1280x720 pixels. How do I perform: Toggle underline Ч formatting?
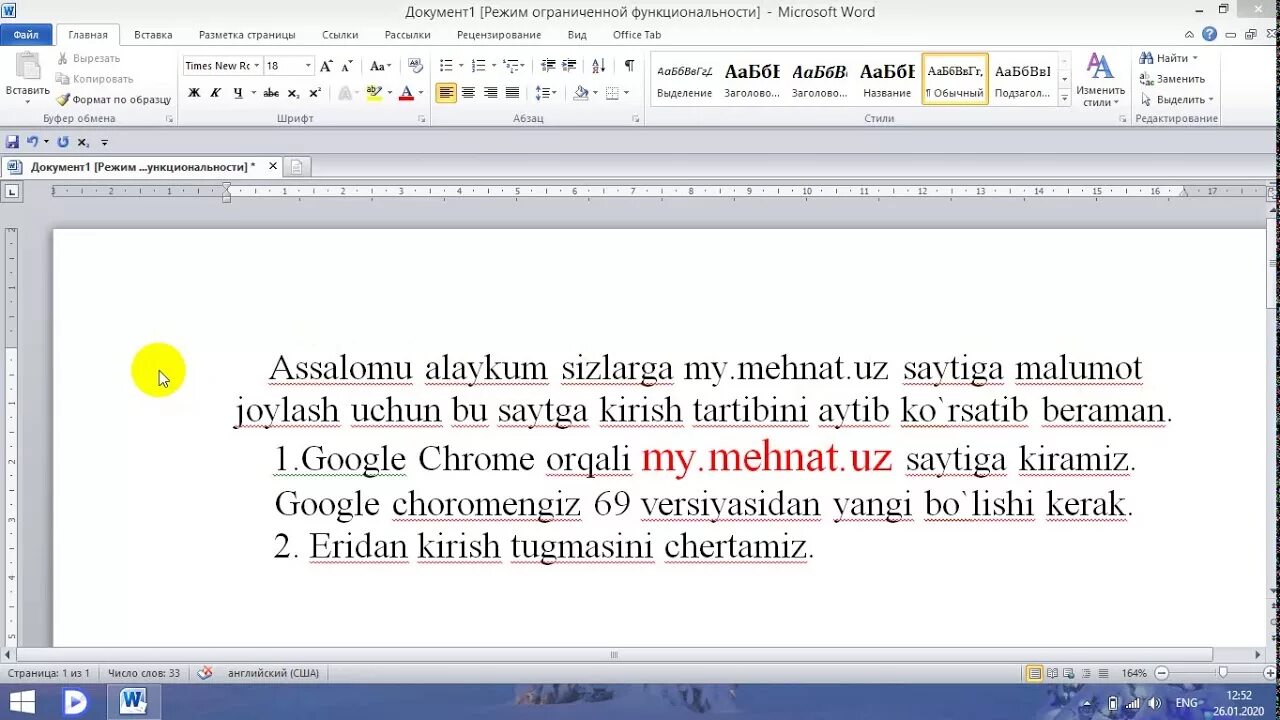[237, 93]
